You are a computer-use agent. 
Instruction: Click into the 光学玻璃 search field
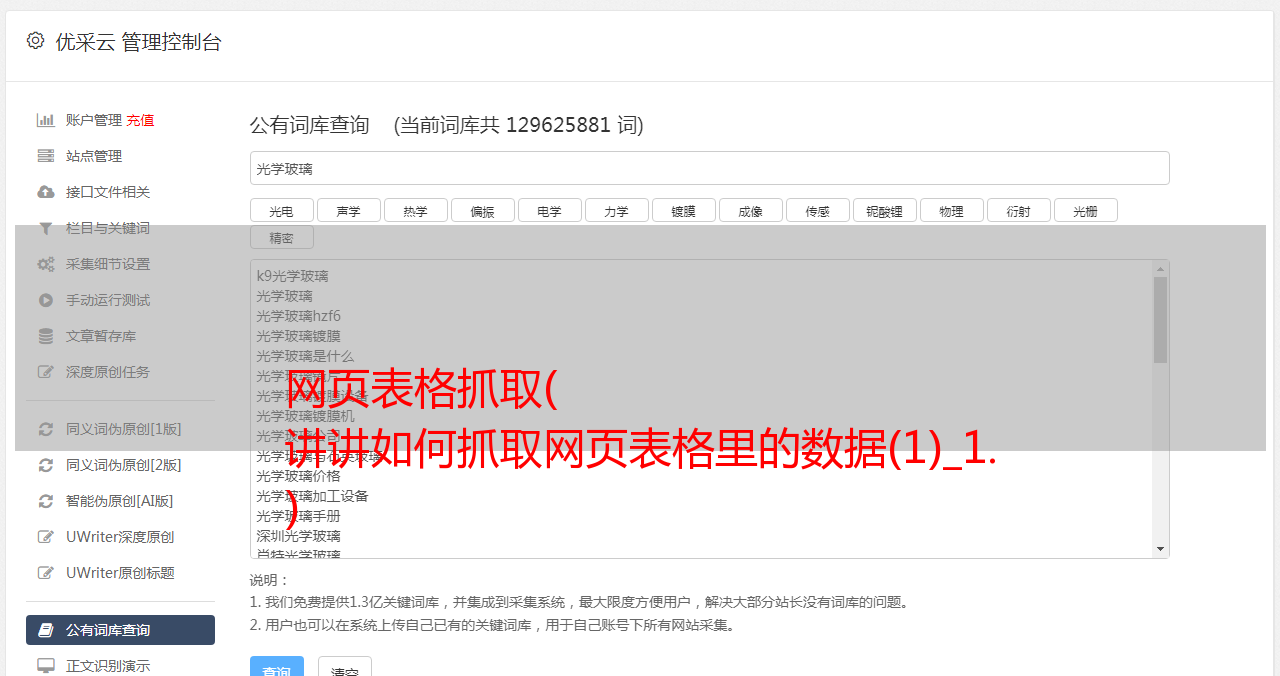pyautogui.click(x=710, y=168)
